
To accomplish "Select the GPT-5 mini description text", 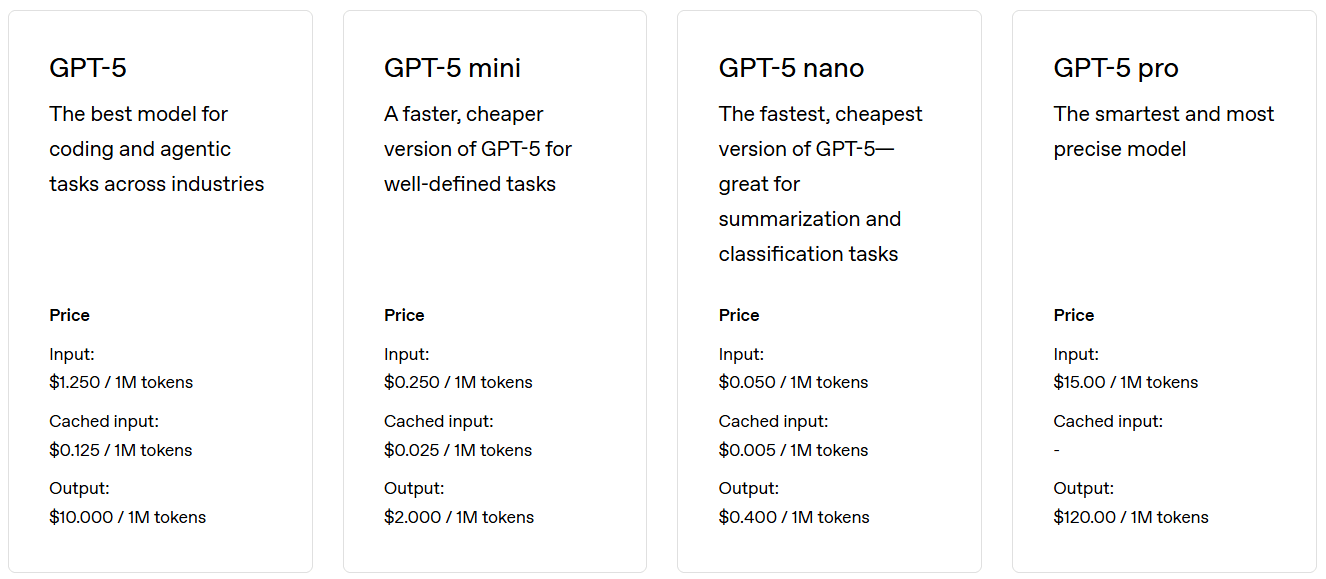I will click(477, 149).
